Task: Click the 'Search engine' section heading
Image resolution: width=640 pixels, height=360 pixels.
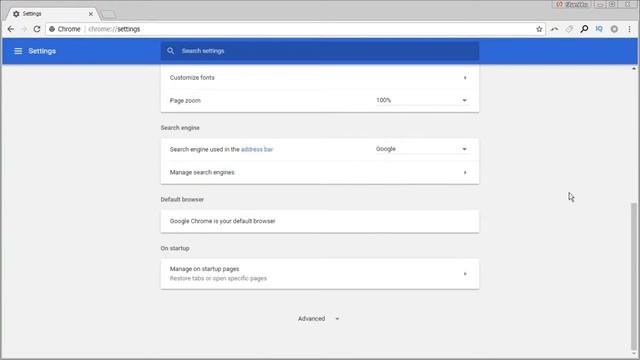Action: tap(180, 128)
